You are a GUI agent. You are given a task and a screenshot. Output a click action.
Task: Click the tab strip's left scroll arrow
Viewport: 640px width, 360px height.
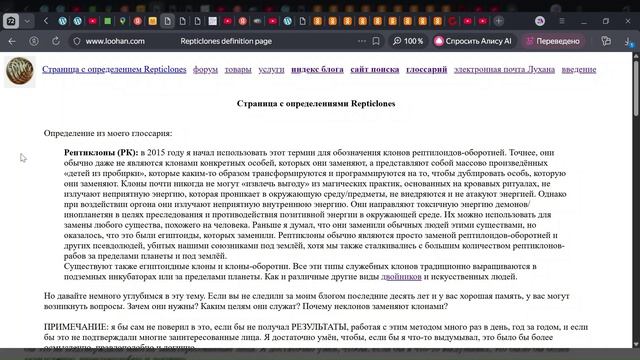[x=46, y=21]
